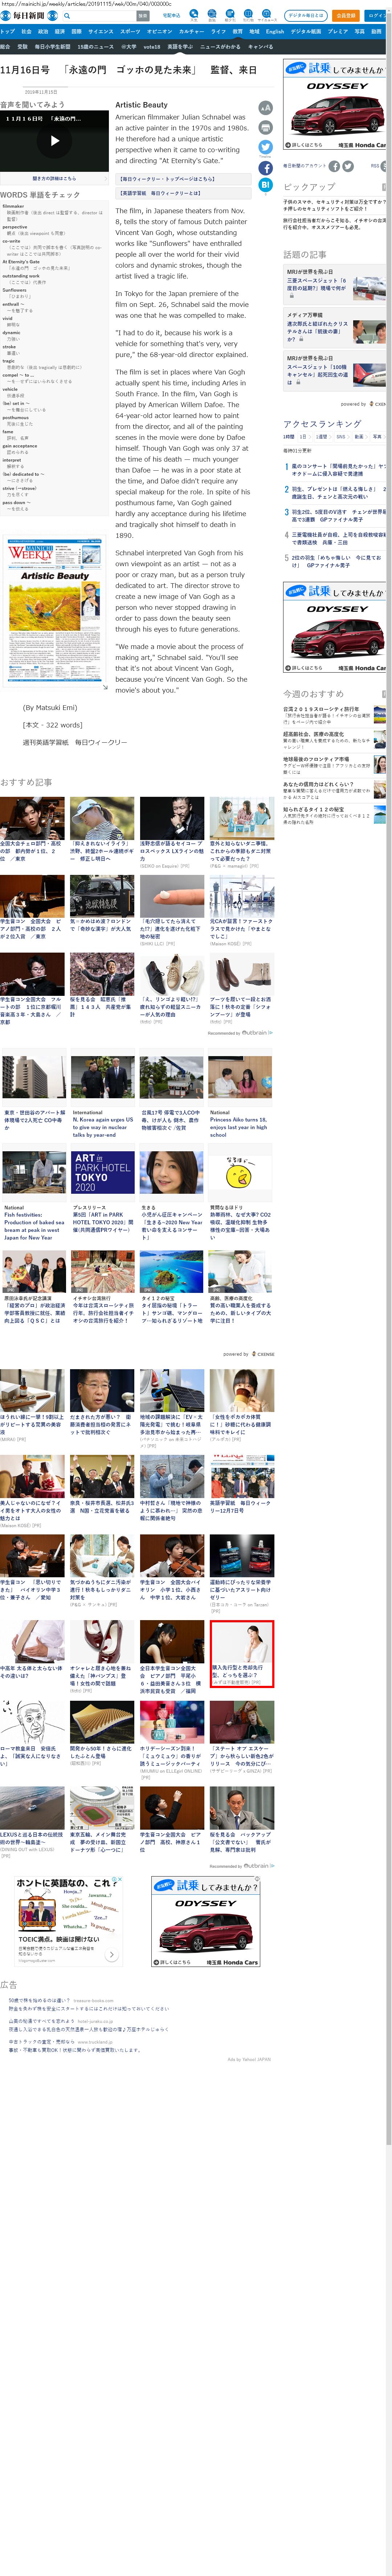
Task: Bookmark with Hatena B! icon
Action: [x=265, y=185]
